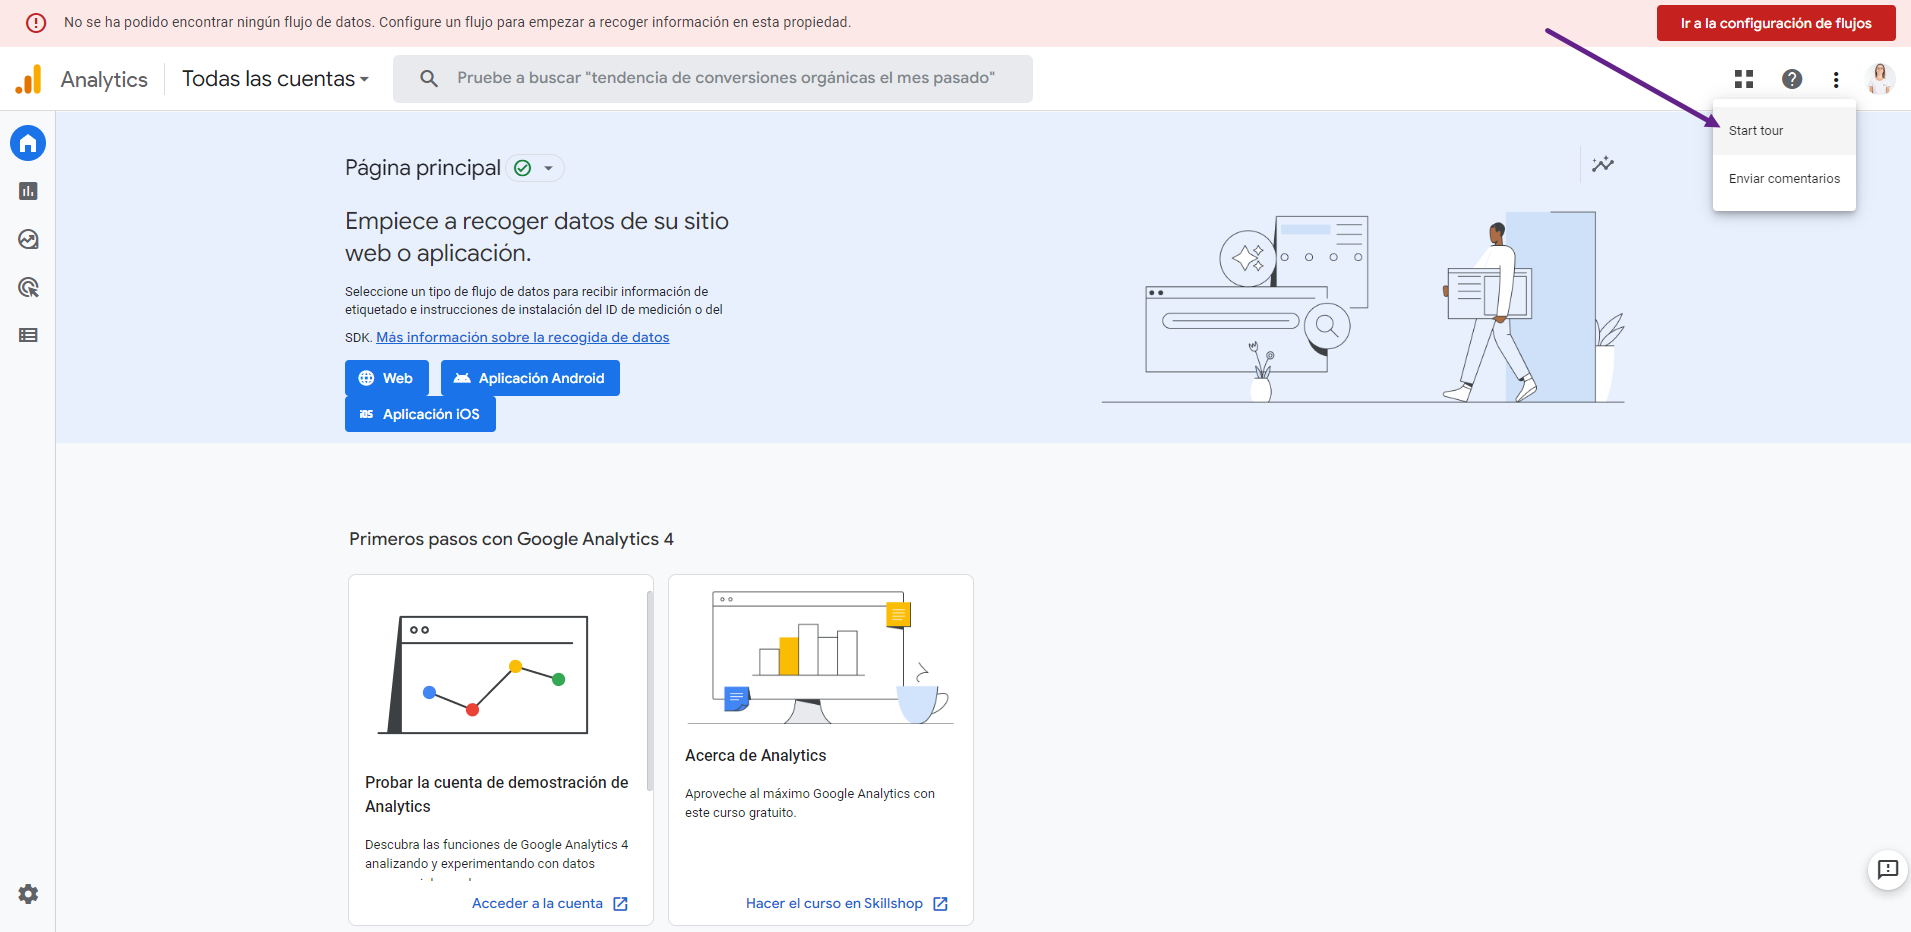
Task: Click the search magnifier icon
Action: (429, 78)
